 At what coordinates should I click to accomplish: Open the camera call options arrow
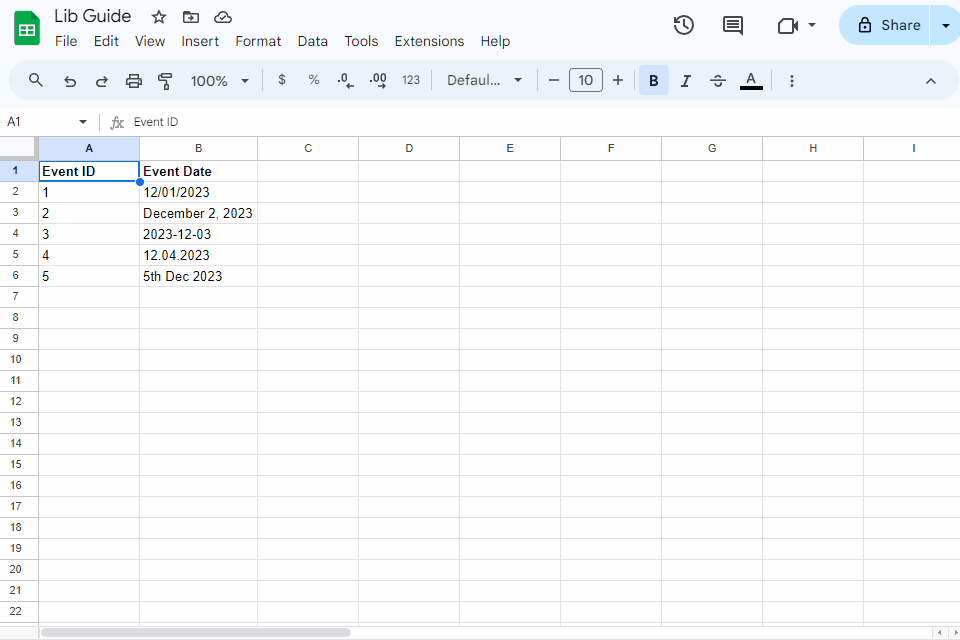(x=812, y=25)
